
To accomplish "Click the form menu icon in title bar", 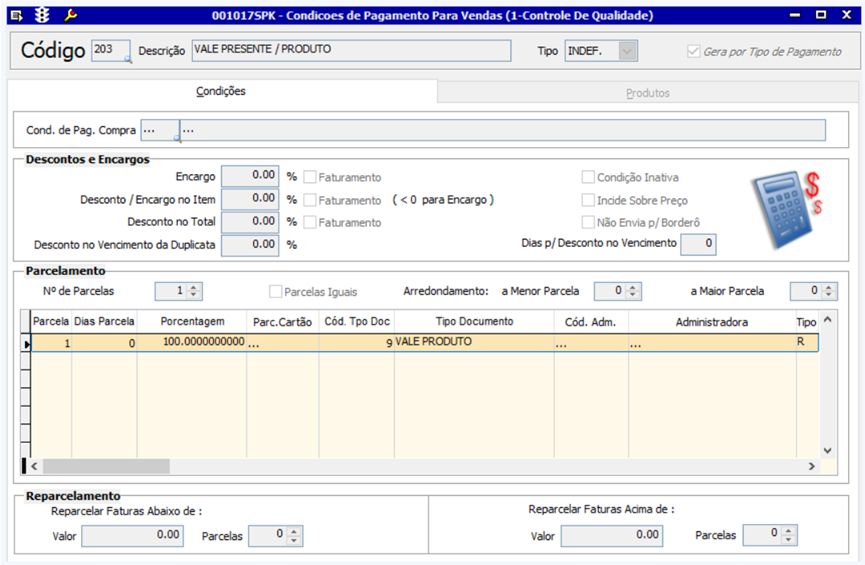I will tap(16, 15).
